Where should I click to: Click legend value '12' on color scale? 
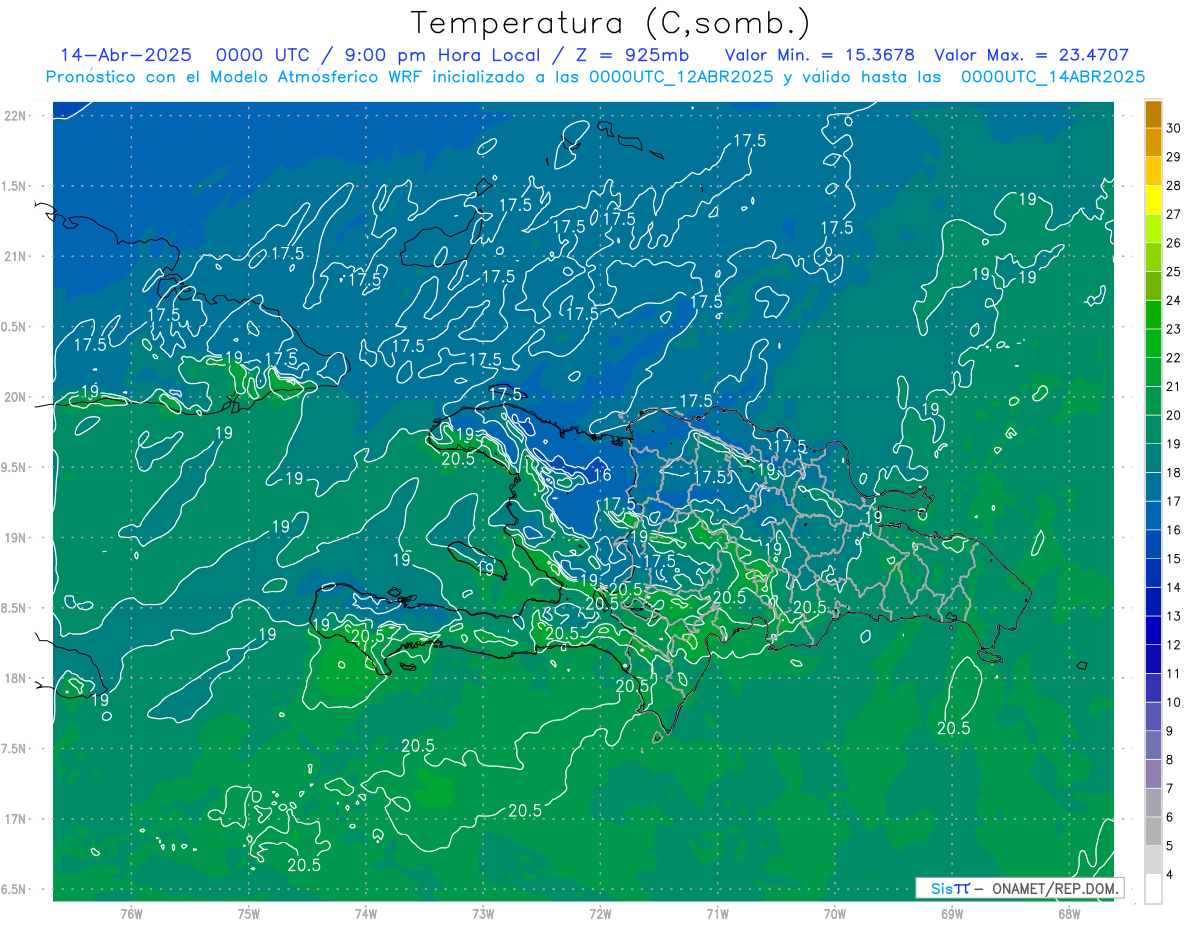1174,645
